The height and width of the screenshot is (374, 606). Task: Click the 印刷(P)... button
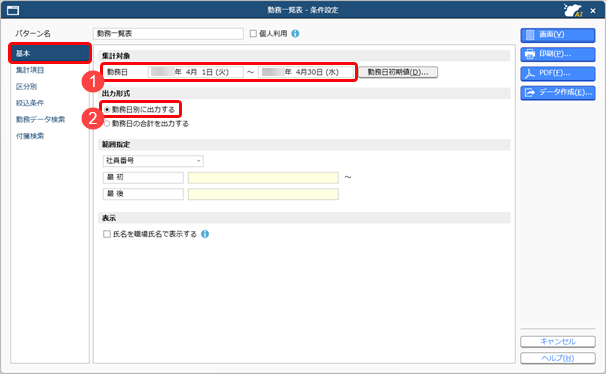pyautogui.click(x=558, y=54)
